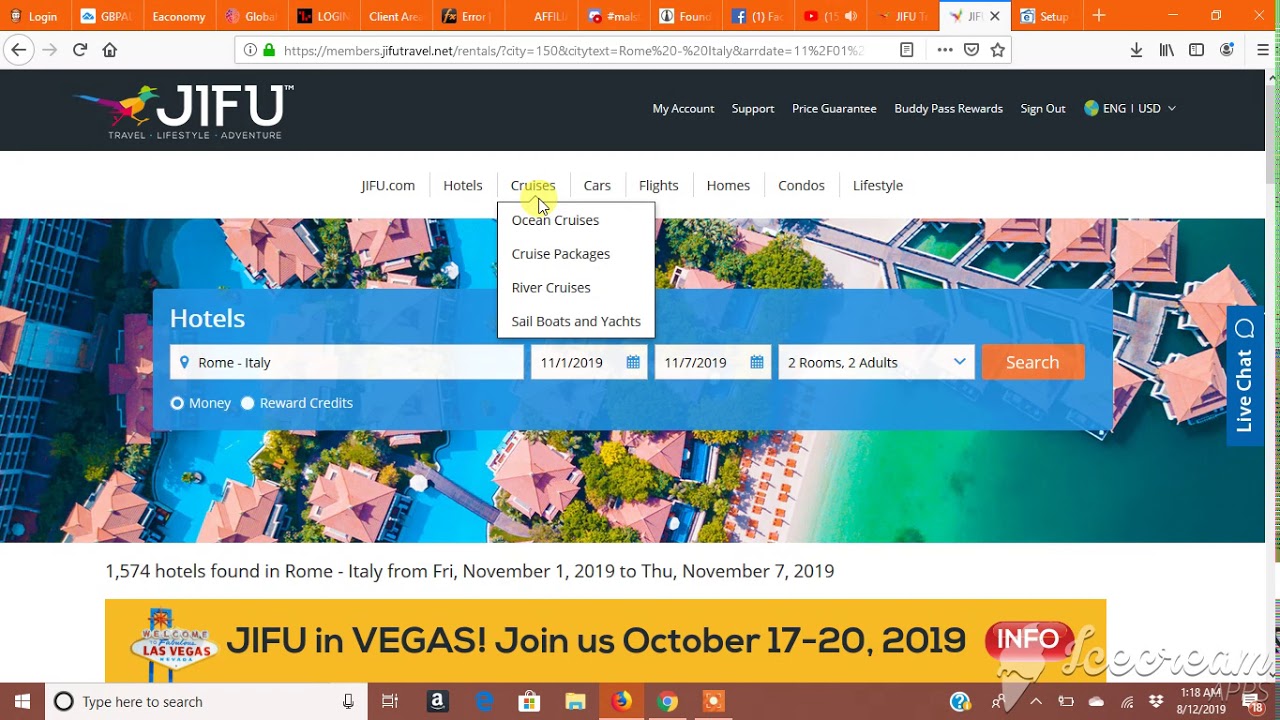Choose Sail Boats and Yachts entry
The image size is (1280, 720).
[x=576, y=321]
